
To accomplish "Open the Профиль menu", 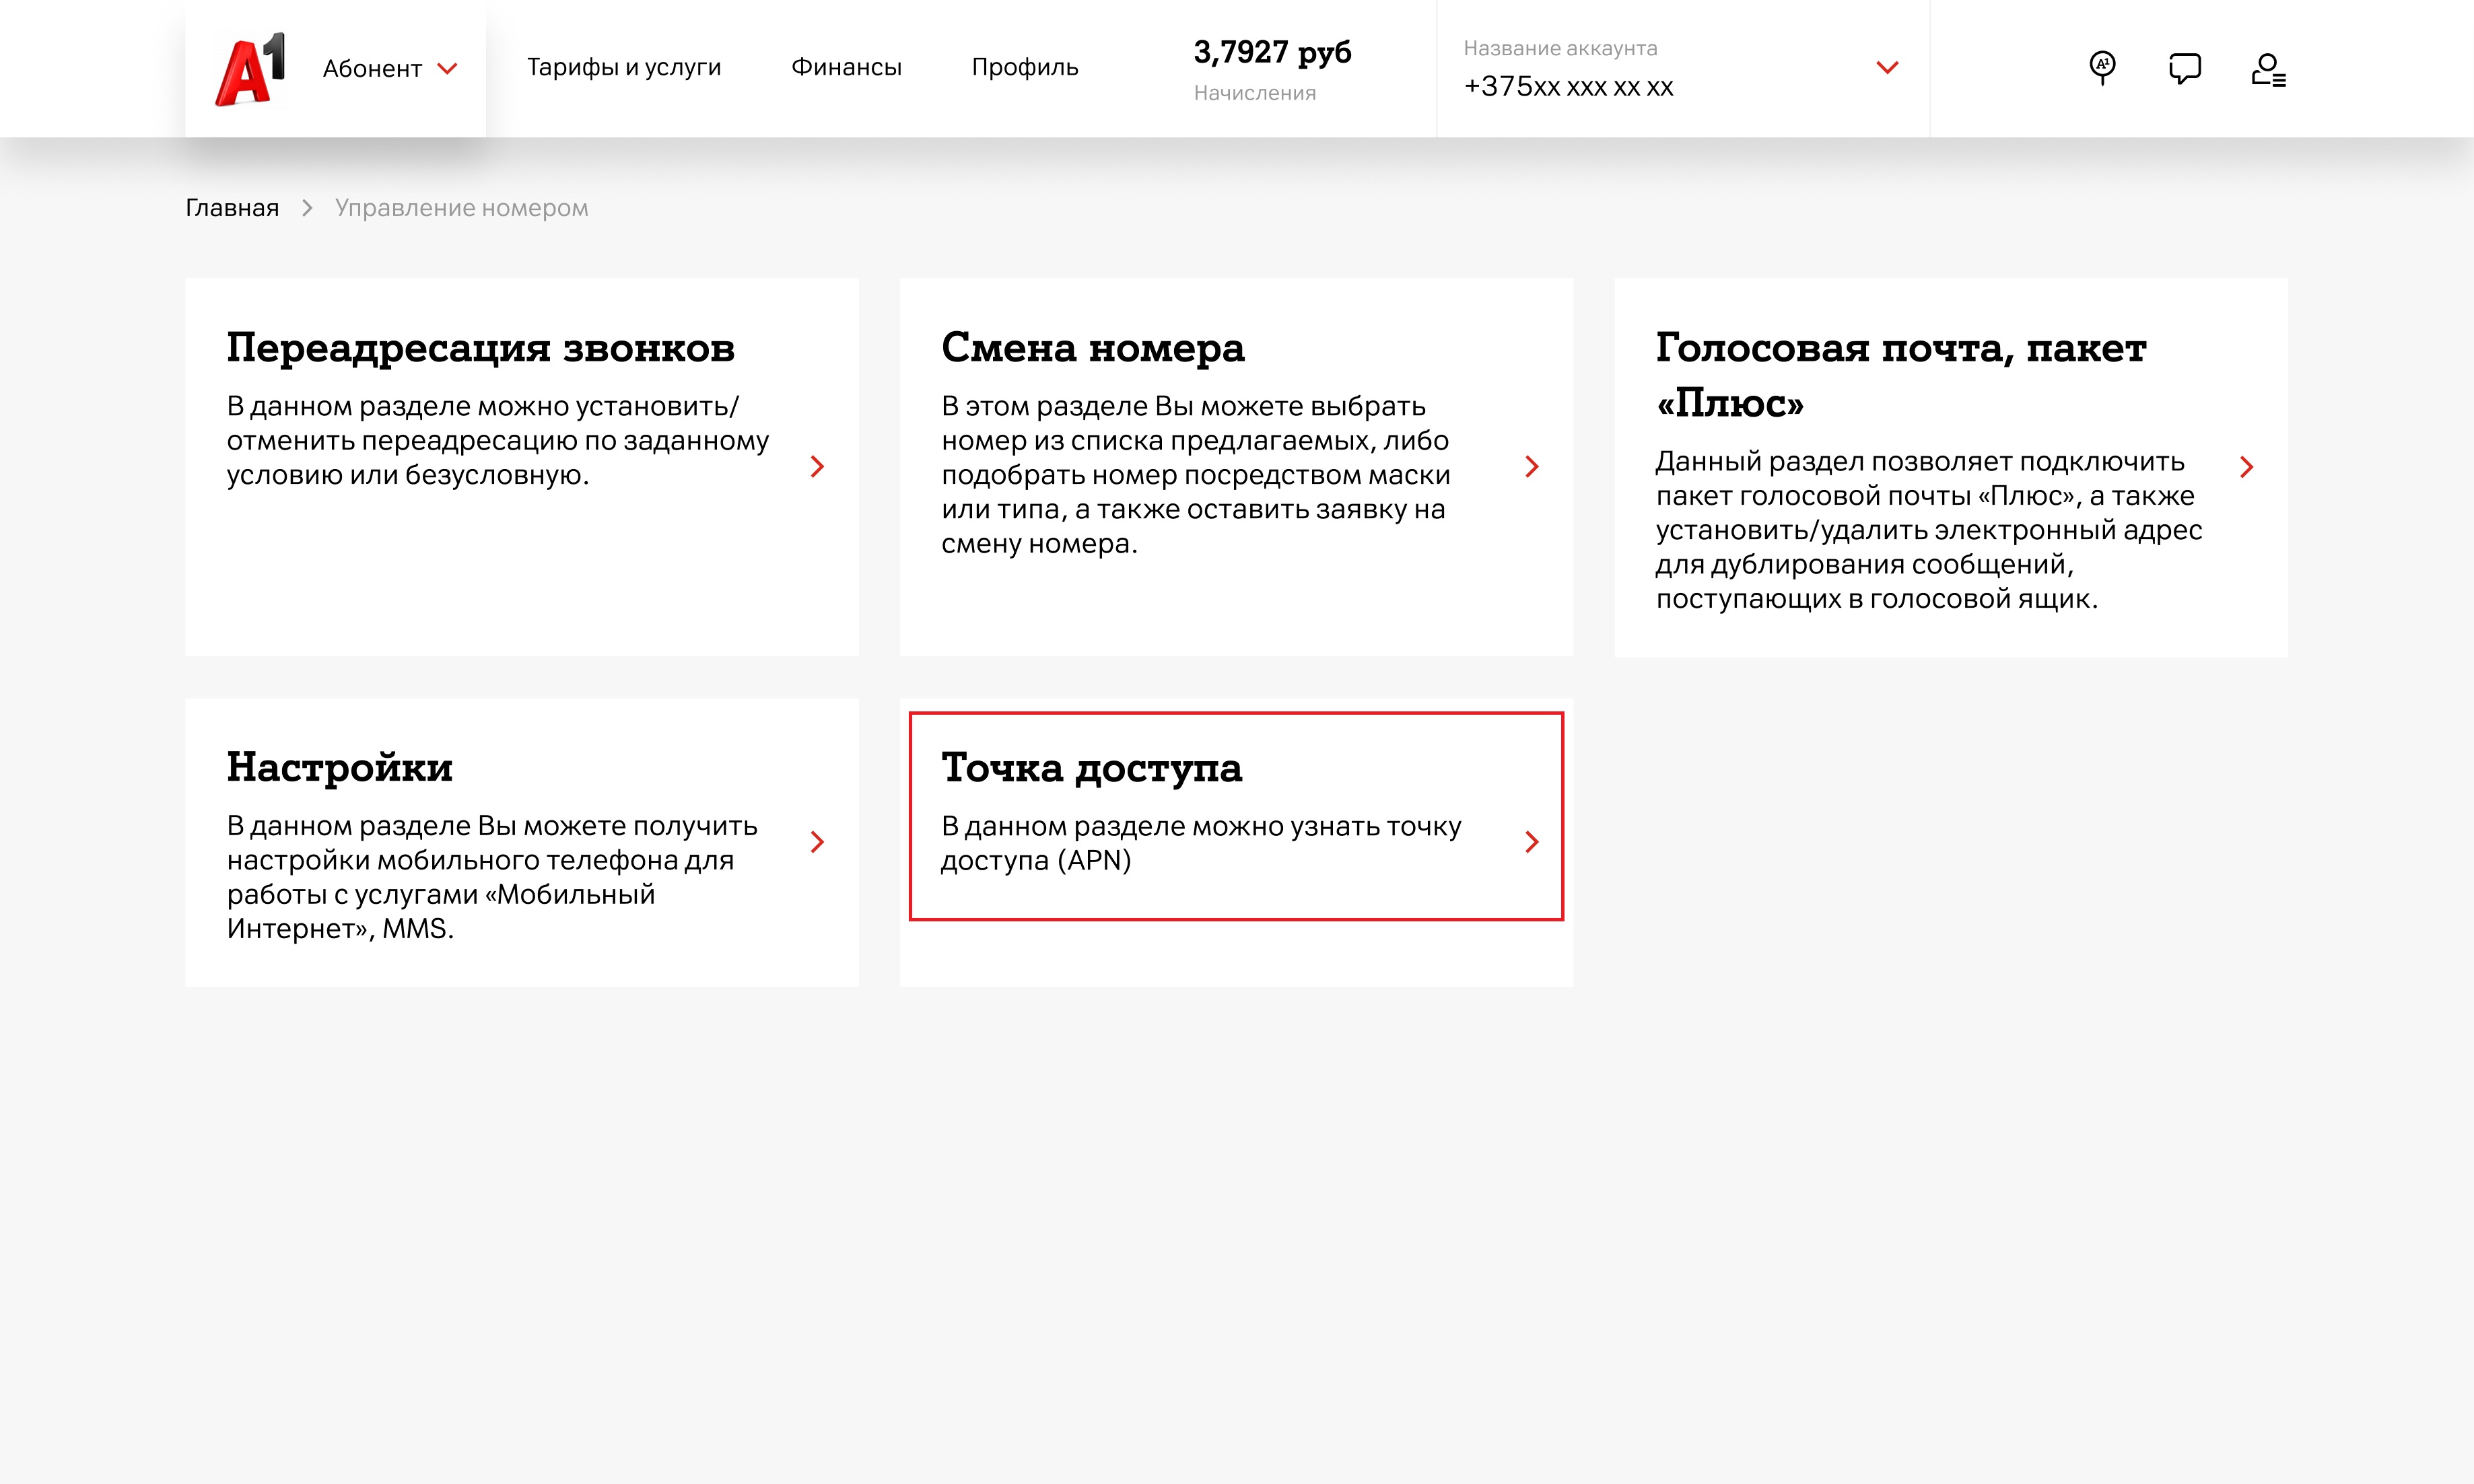I will [x=1024, y=67].
